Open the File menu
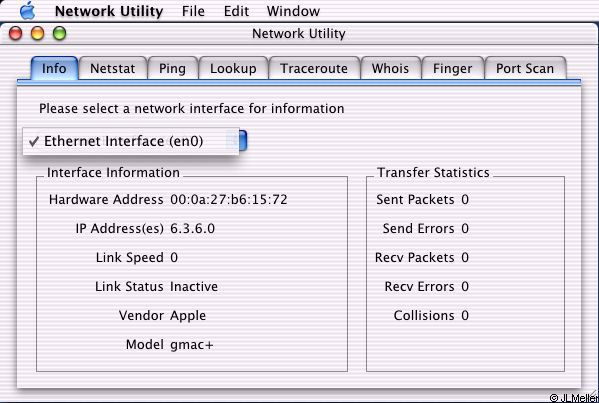 193,11
